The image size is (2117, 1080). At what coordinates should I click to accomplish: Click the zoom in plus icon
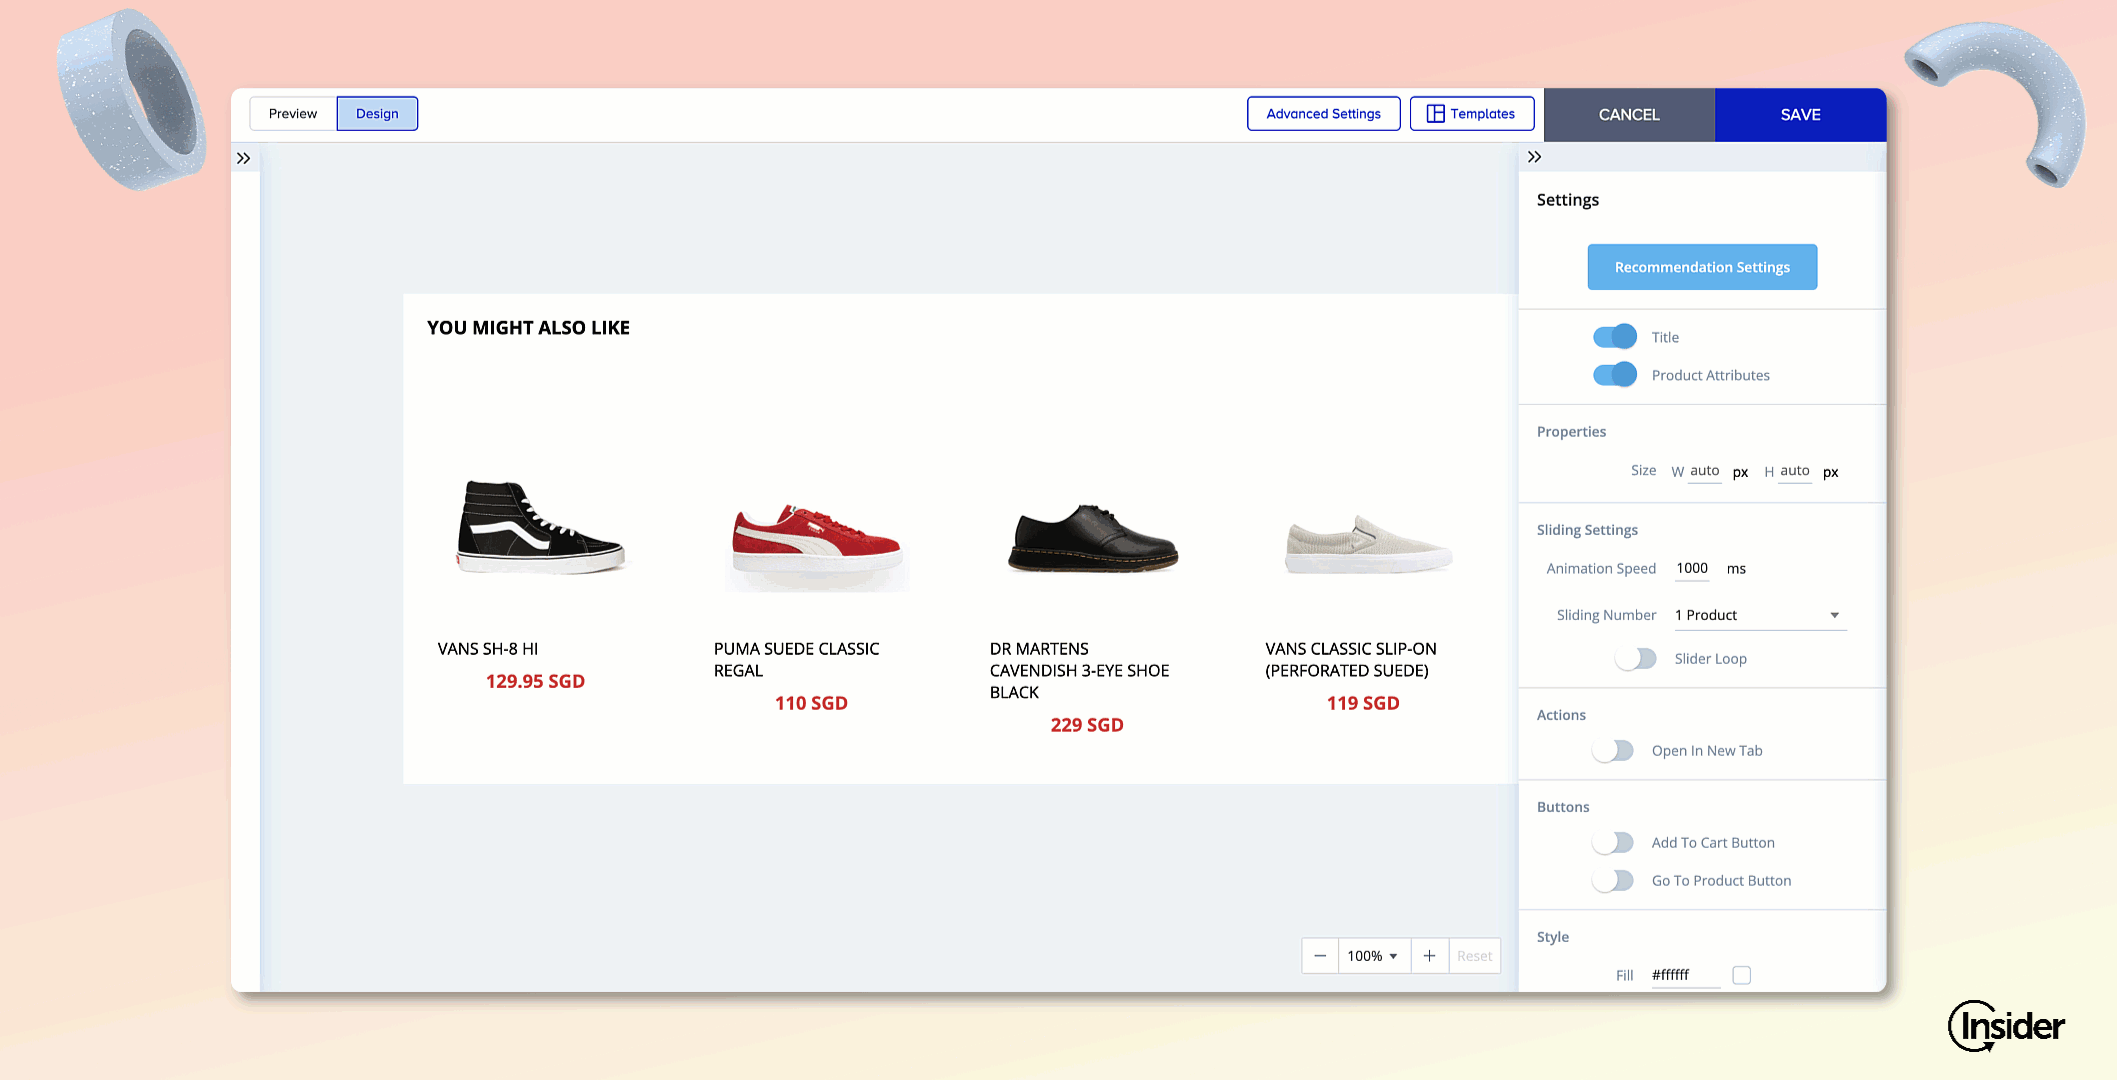click(x=1429, y=956)
